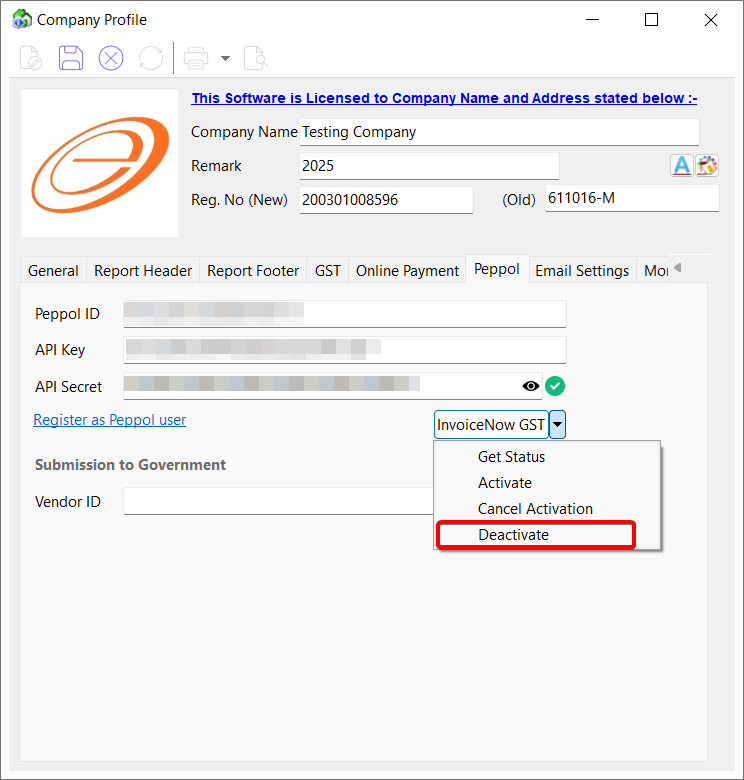The height and width of the screenshot is (780, 744).
Task: Click the Edit document toolbar icon
Action: point(31,58)
